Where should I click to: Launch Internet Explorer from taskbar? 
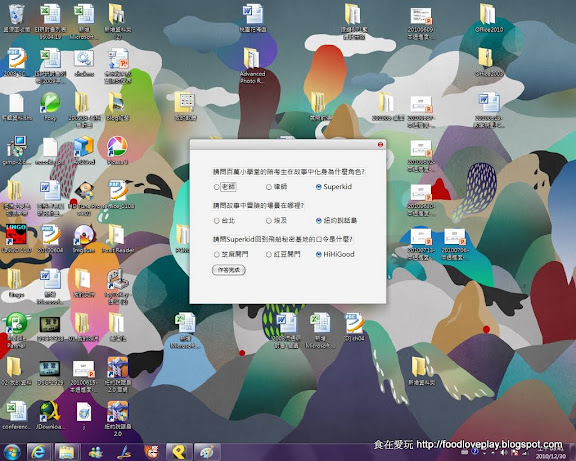click(x=38, y=452)
